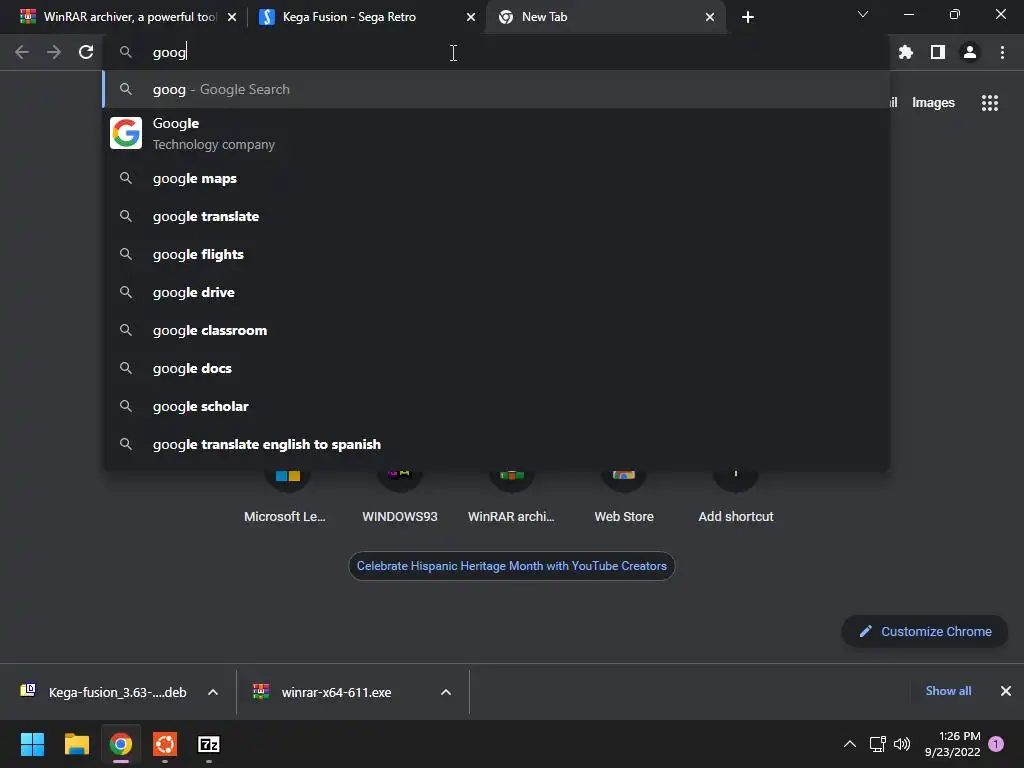The width and height of the screenshot is (1024, 768).
Task: Close the New Tab tab
Action: click(710, 17)
